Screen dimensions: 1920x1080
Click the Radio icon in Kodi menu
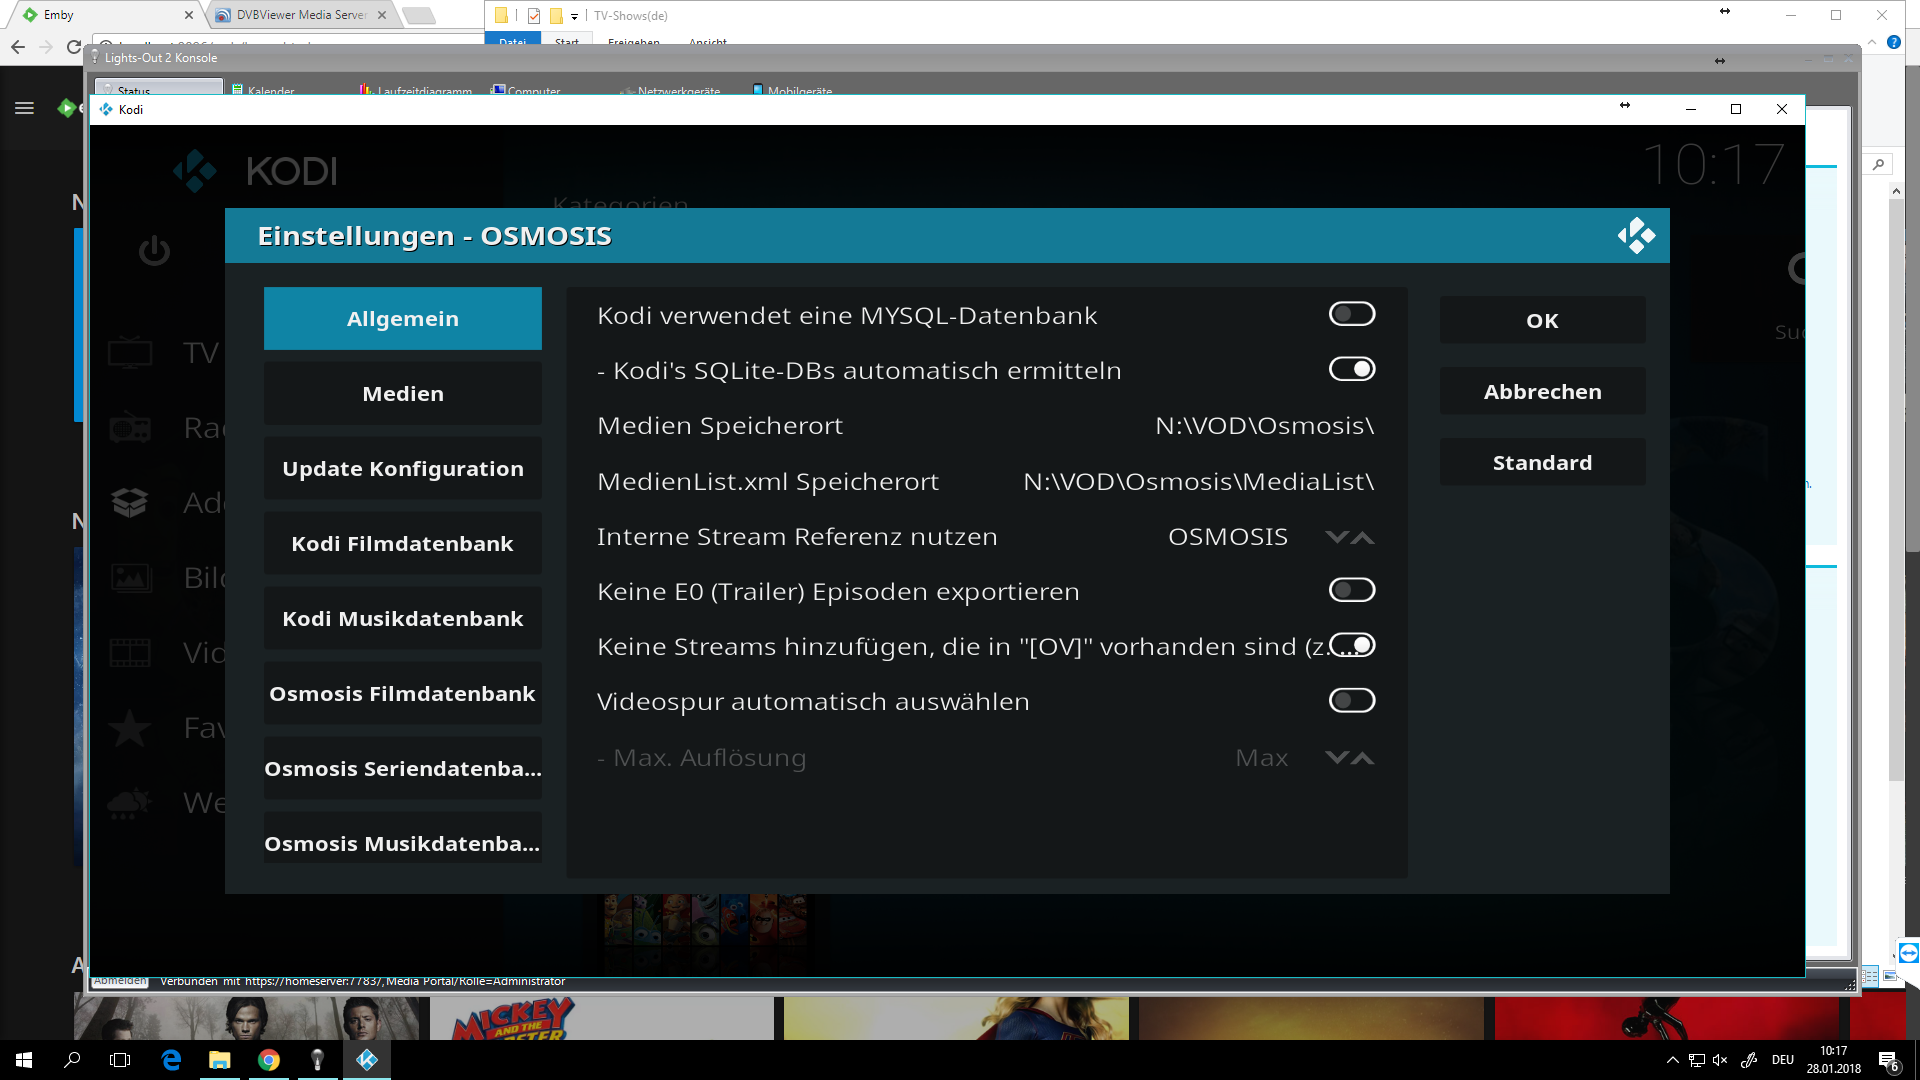click(x=130, y=428)
